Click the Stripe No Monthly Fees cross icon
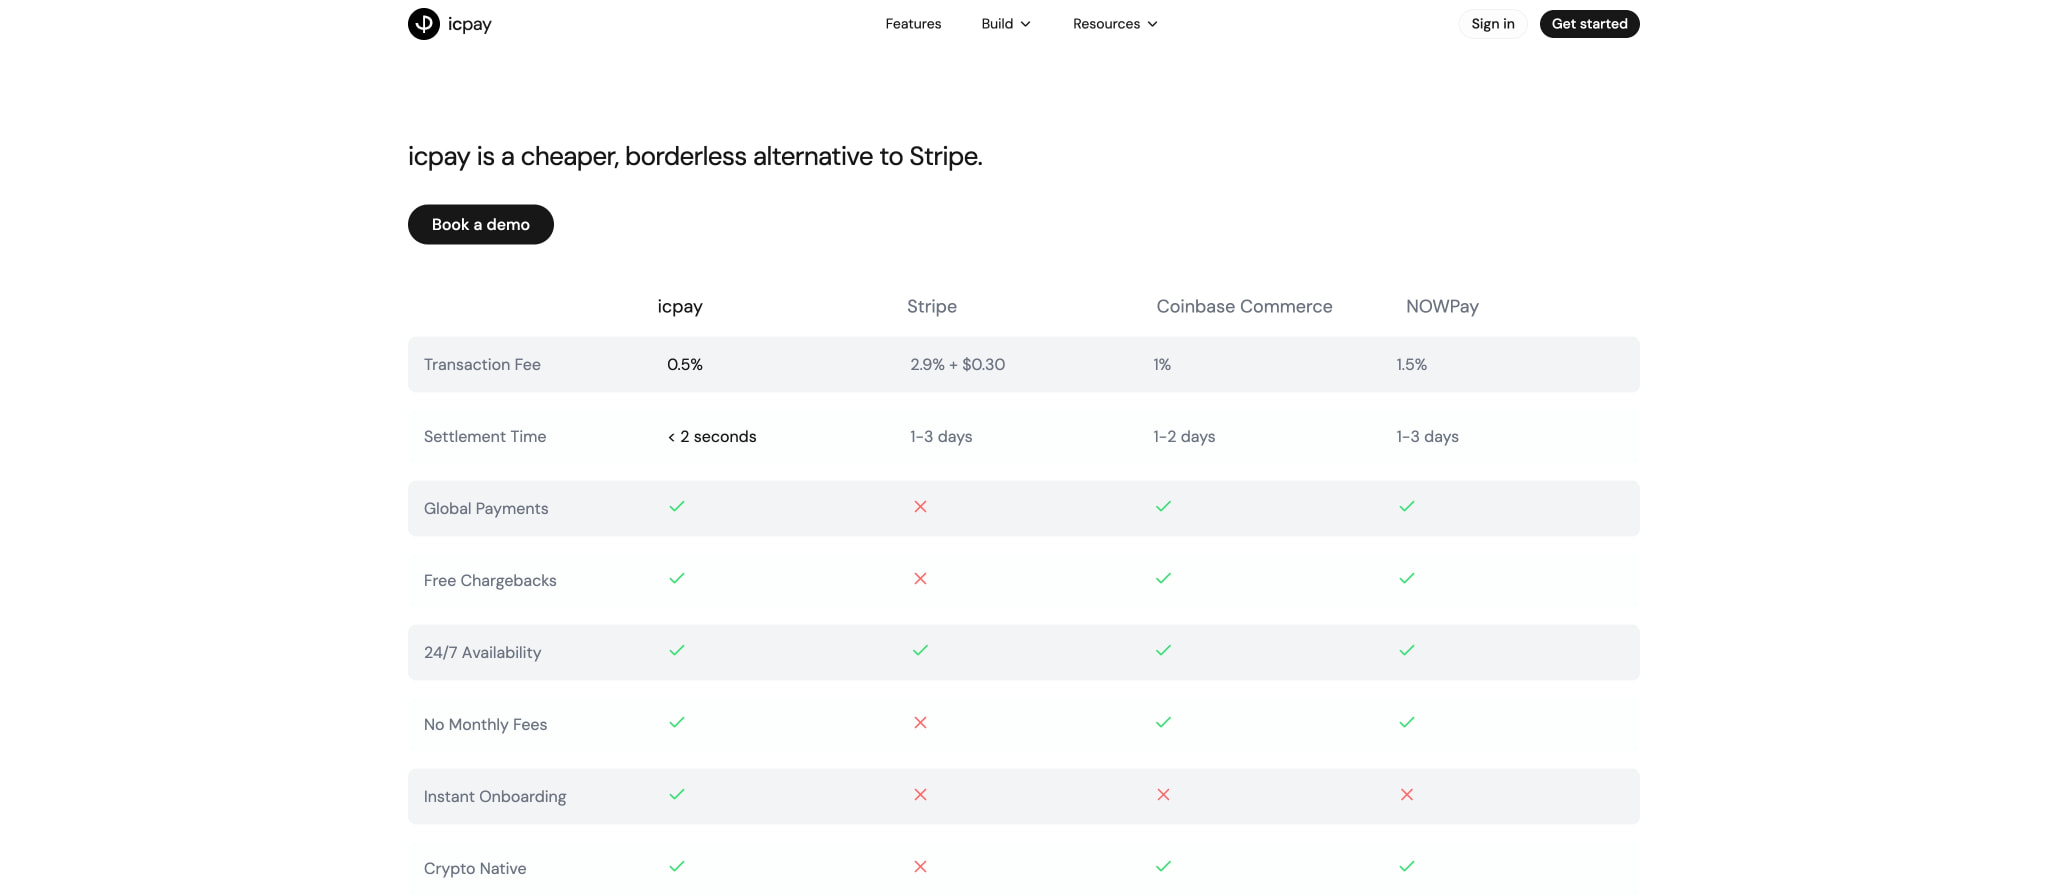 (920, 723)
